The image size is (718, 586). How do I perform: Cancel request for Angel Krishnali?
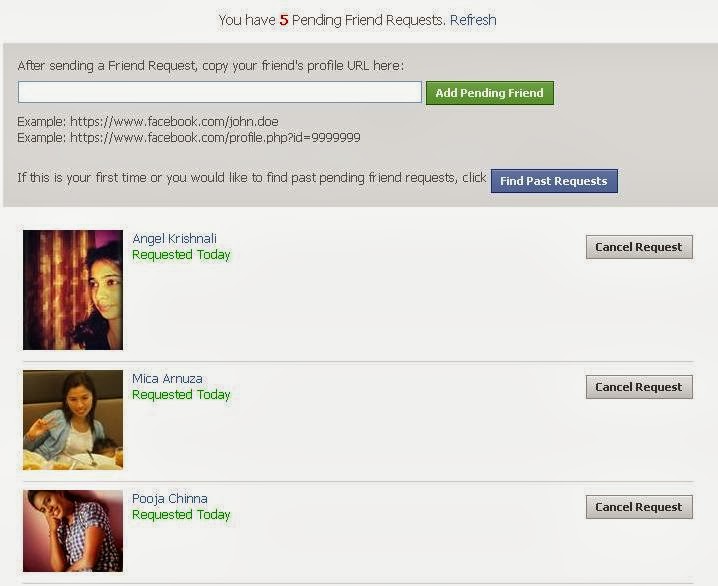[x=639, y=247]
